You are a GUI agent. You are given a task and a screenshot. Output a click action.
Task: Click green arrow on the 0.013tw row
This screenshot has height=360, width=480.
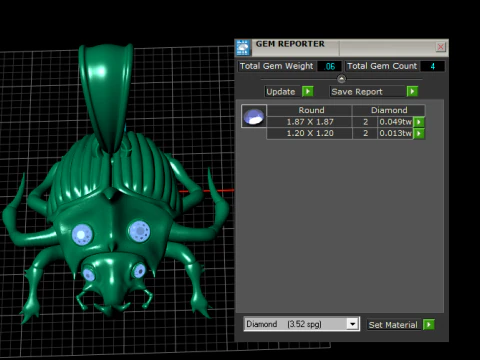pyautogui.click(x=419, y=133)
